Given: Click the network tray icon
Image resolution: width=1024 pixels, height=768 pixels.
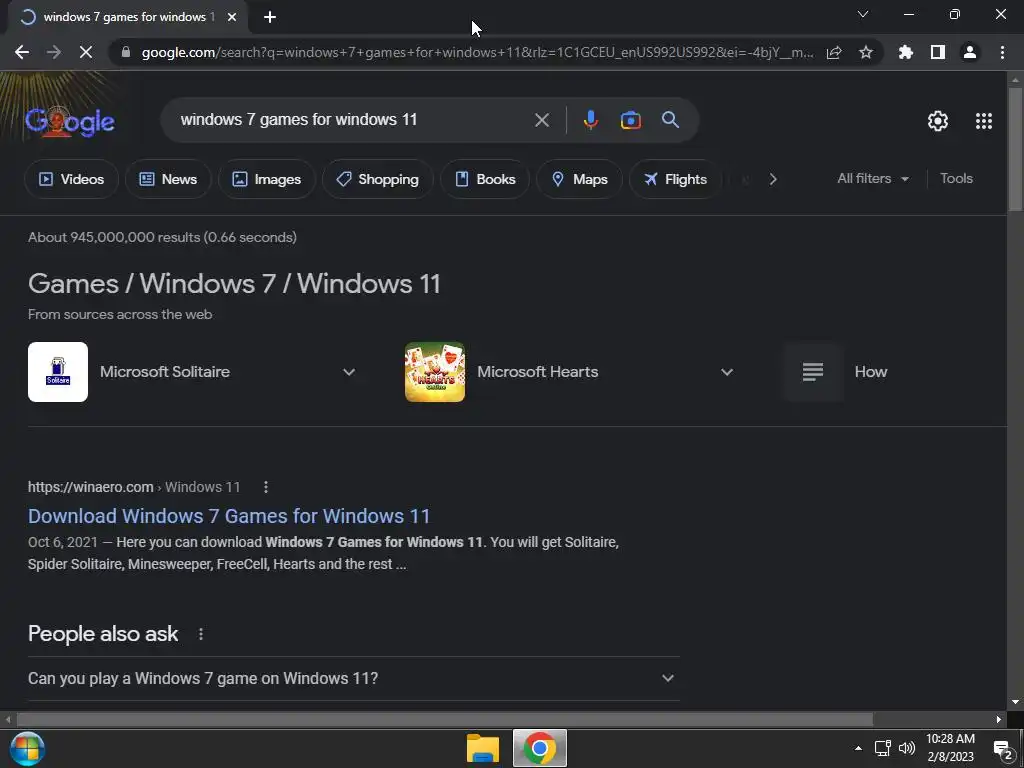Looking at the screenshot, I should point(883,748).
